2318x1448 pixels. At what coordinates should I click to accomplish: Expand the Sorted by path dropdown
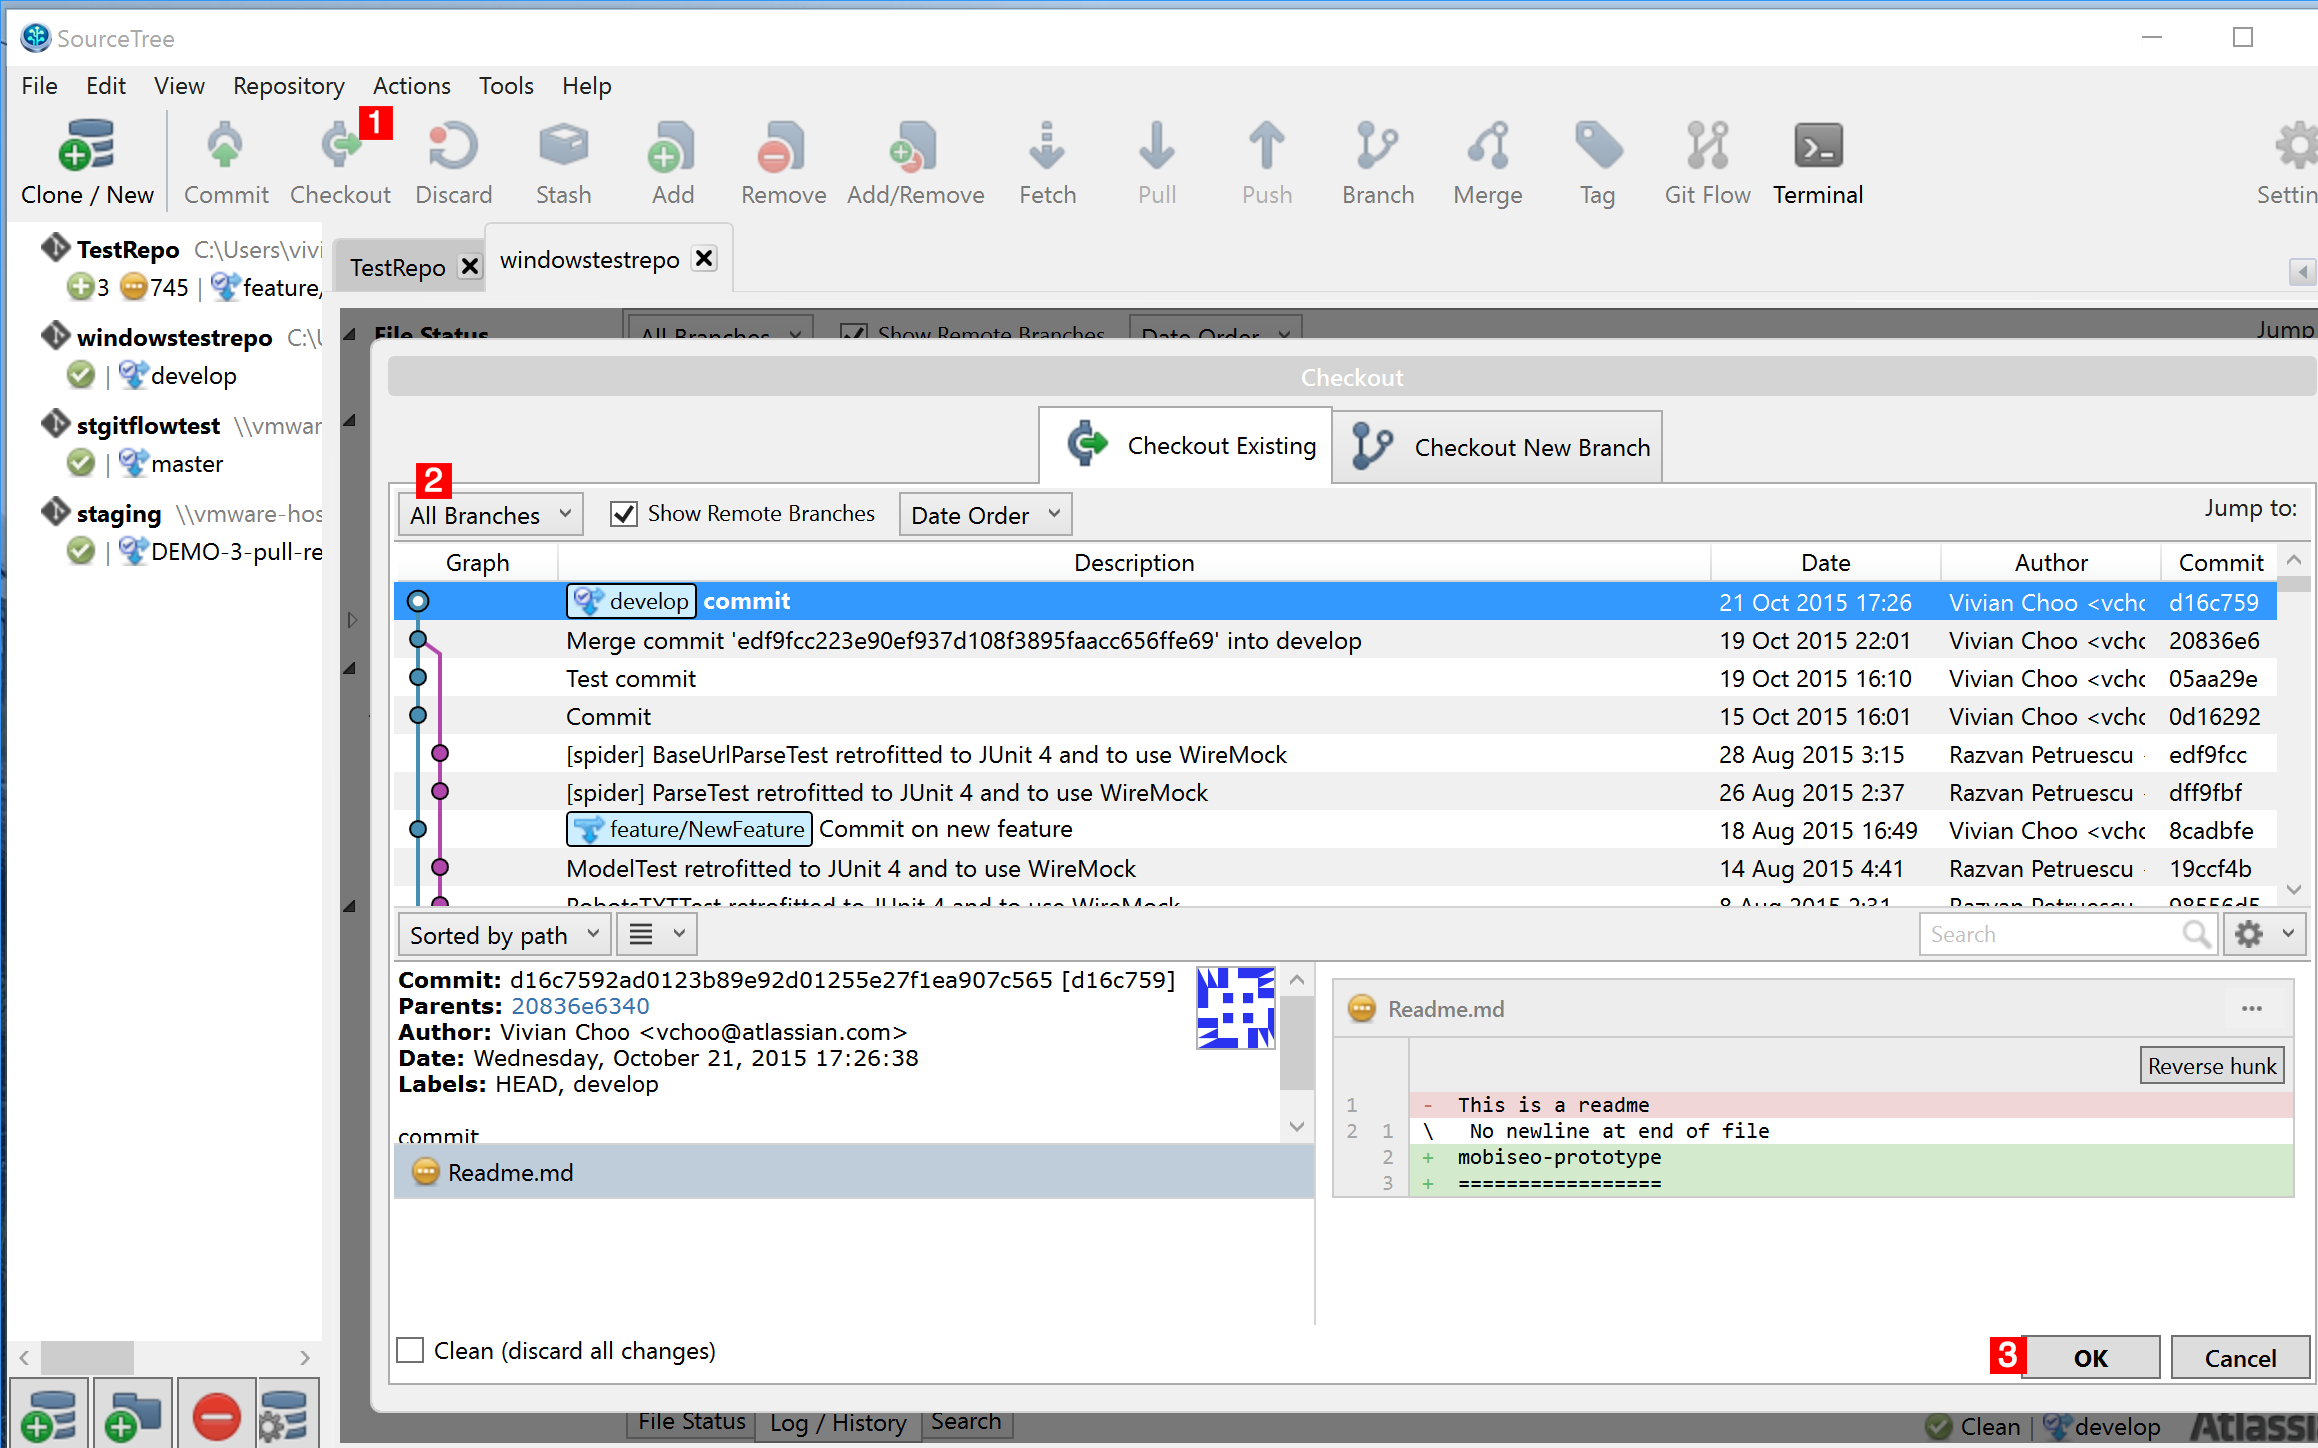503,935
